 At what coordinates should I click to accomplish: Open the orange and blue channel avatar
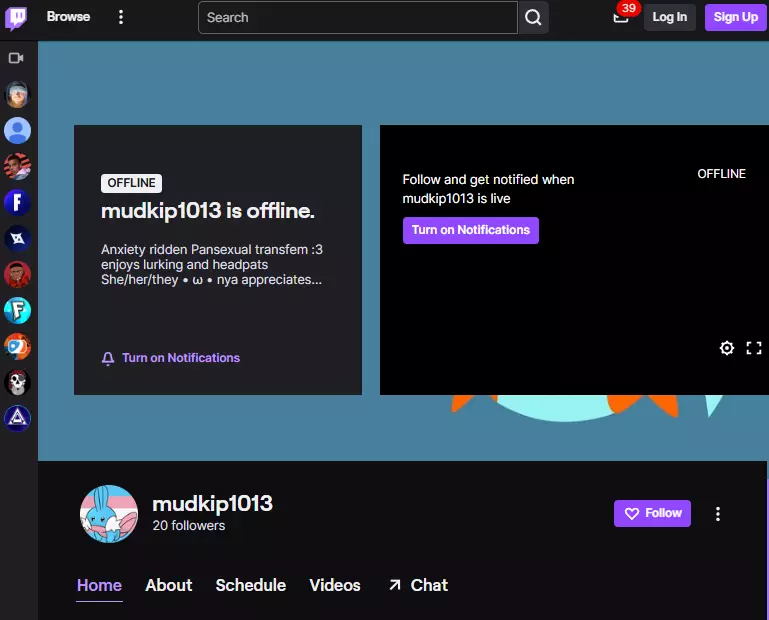(x=17, y=346)
